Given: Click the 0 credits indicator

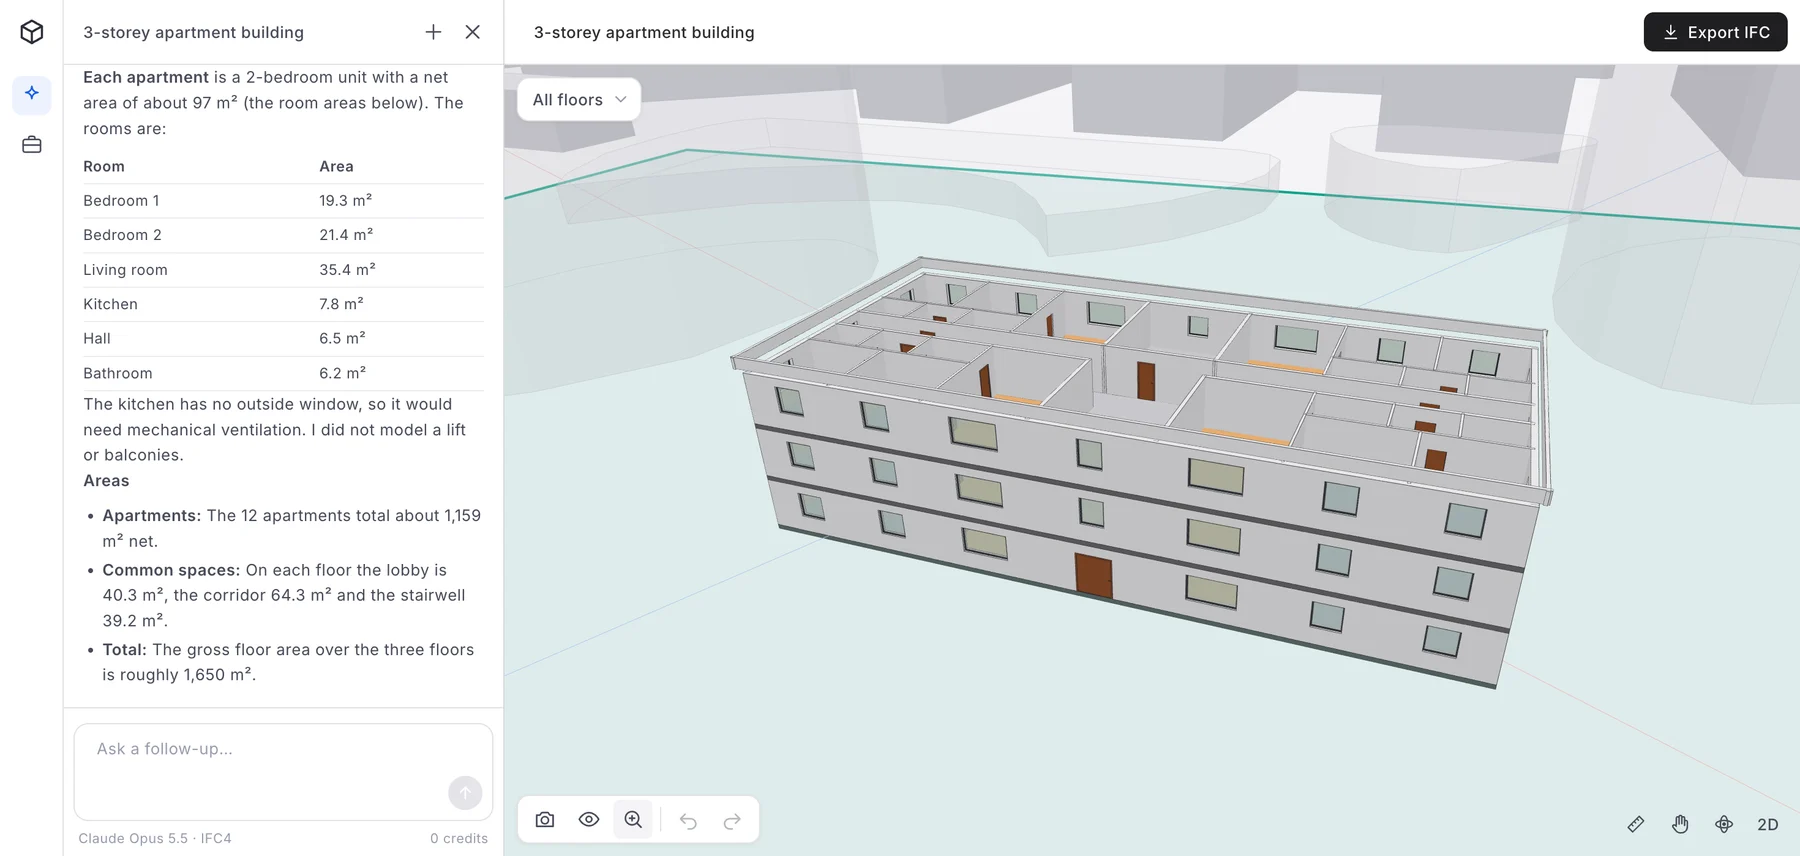Looking at the screenshot, I should click(x=459, y=838).
